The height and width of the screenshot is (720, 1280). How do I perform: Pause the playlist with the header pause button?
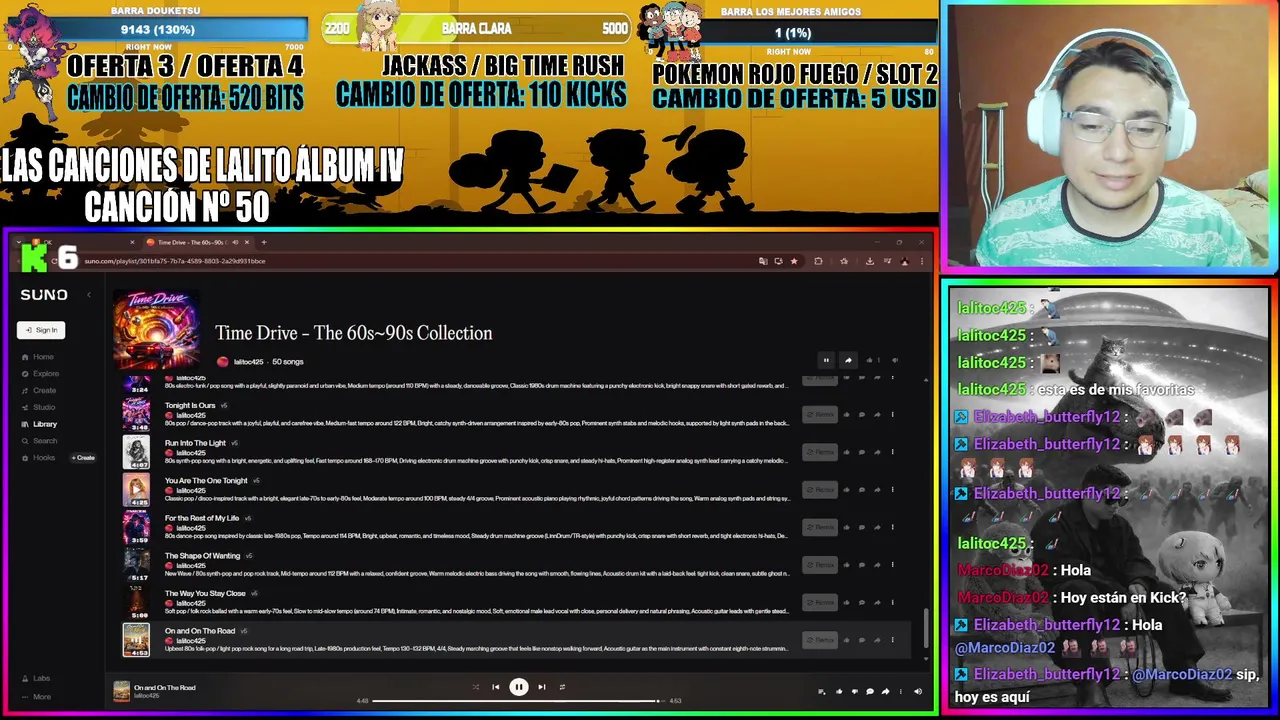point(826,360)
